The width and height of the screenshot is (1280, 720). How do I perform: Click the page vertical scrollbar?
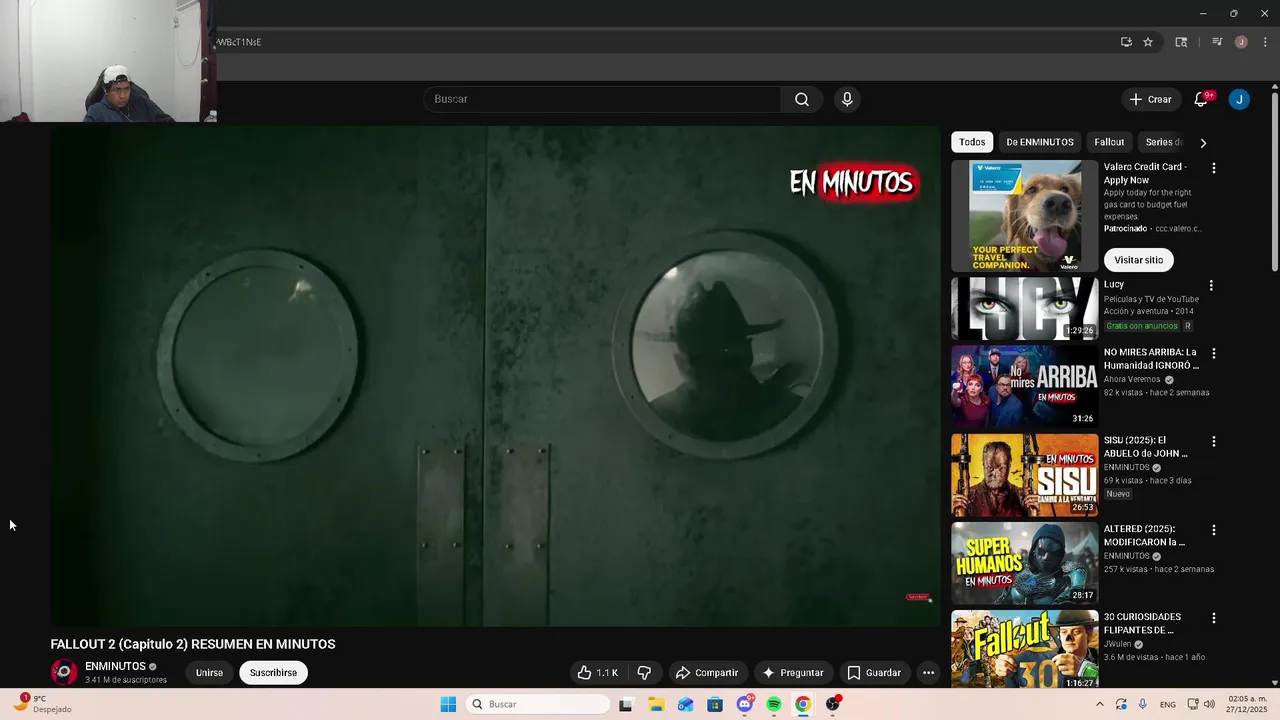[x=1275, y=180]
